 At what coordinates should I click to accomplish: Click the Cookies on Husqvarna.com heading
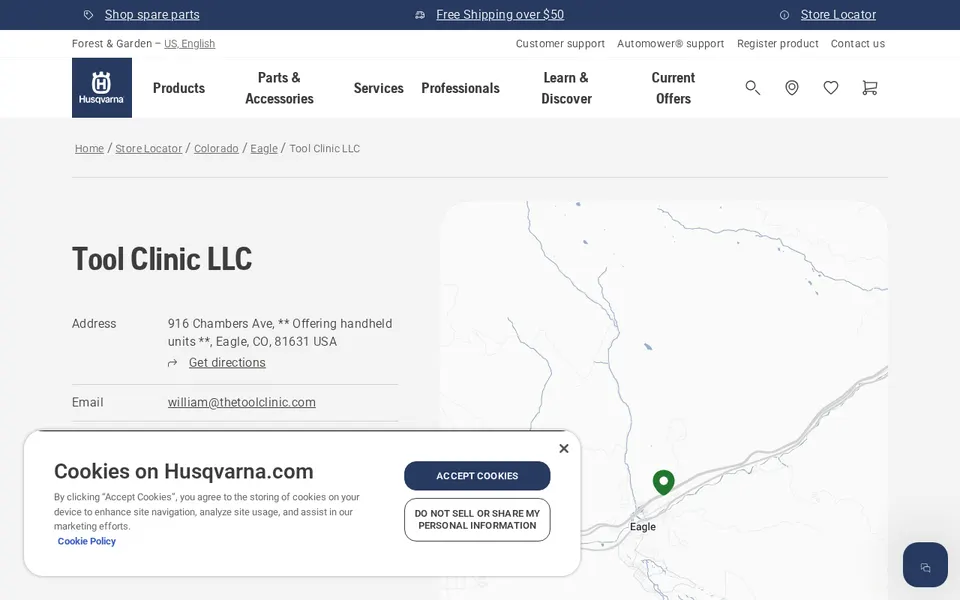pyautogui.click(x=184, y=471)
